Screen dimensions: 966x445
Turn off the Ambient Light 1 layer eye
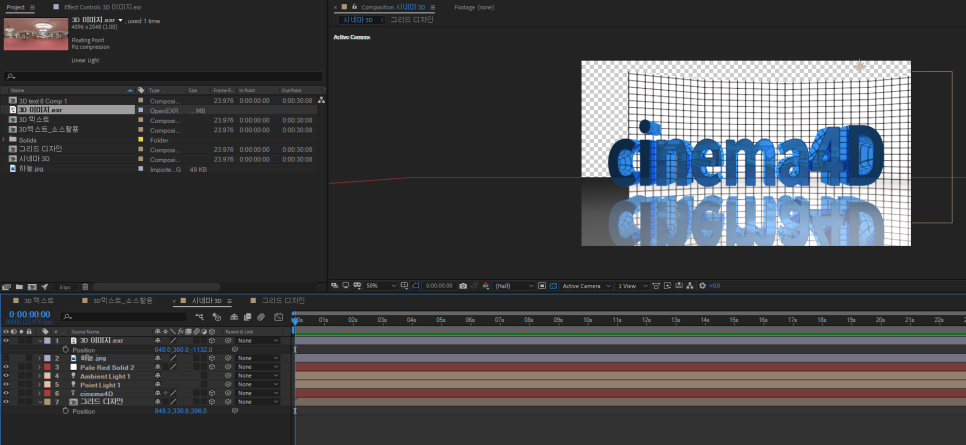pyautogui.click(x=6, y=375)
